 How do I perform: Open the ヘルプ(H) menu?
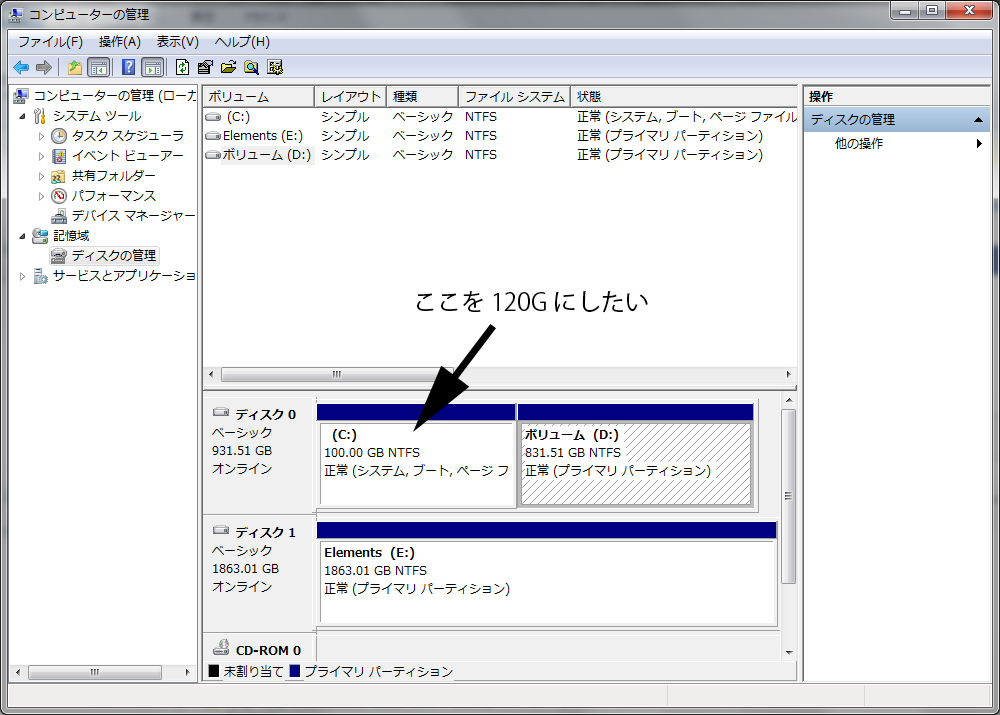pyautogui.click(x=242, y=42)
